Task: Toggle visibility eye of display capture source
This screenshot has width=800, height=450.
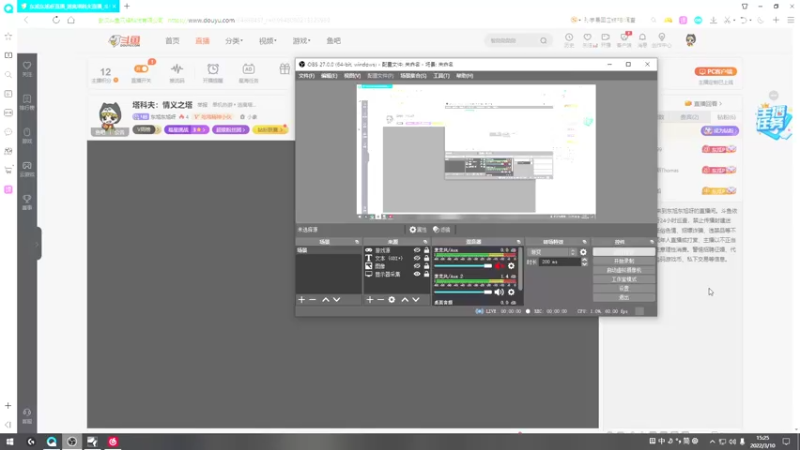Action: [x=417, y=274]
